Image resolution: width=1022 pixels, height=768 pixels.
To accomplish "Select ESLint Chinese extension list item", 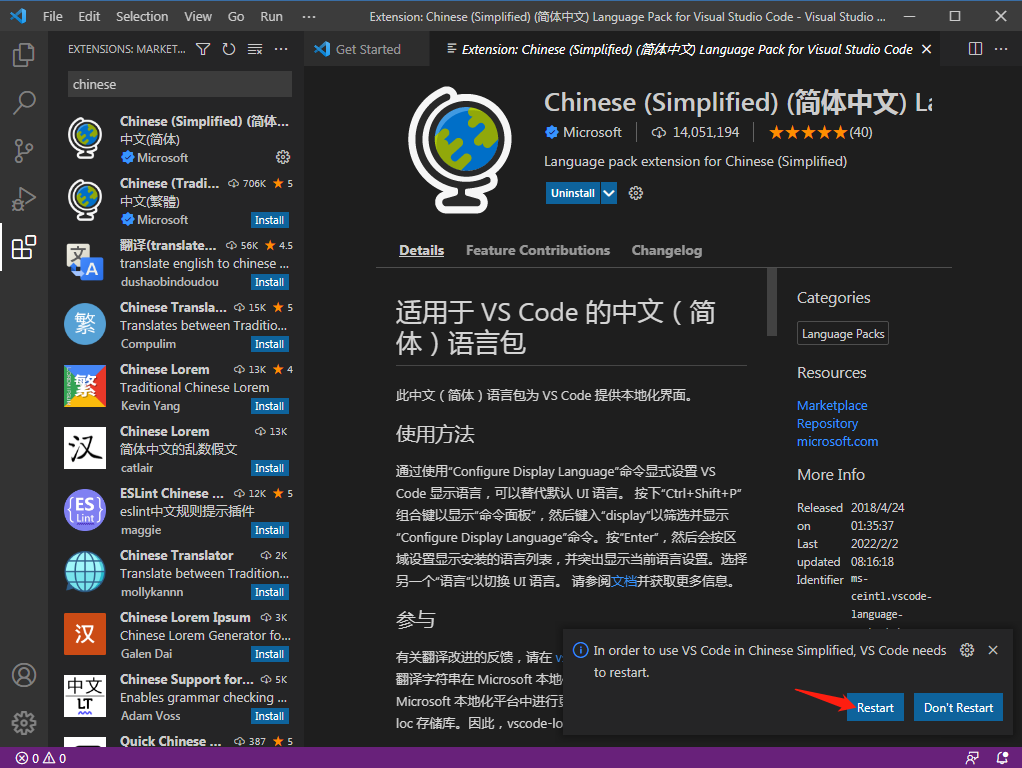I will pyautogui.click(x=177, y=511).
